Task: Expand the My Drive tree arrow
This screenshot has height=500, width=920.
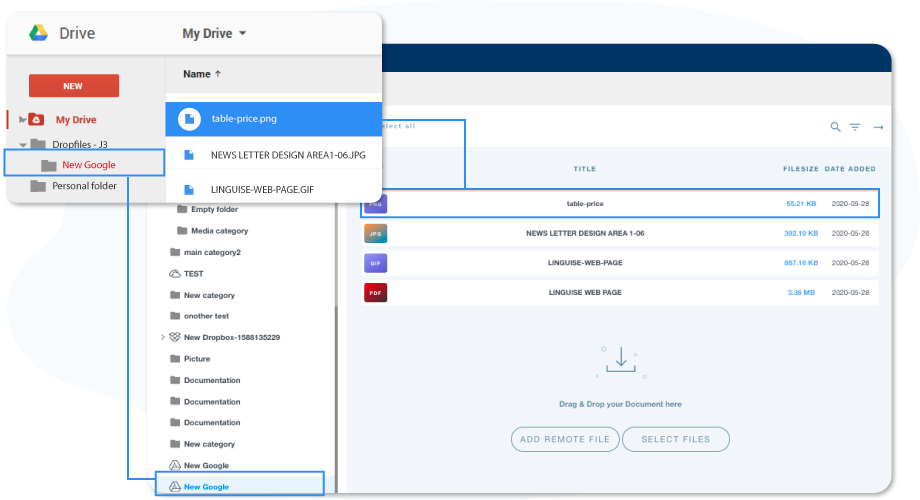Action: 22,120
